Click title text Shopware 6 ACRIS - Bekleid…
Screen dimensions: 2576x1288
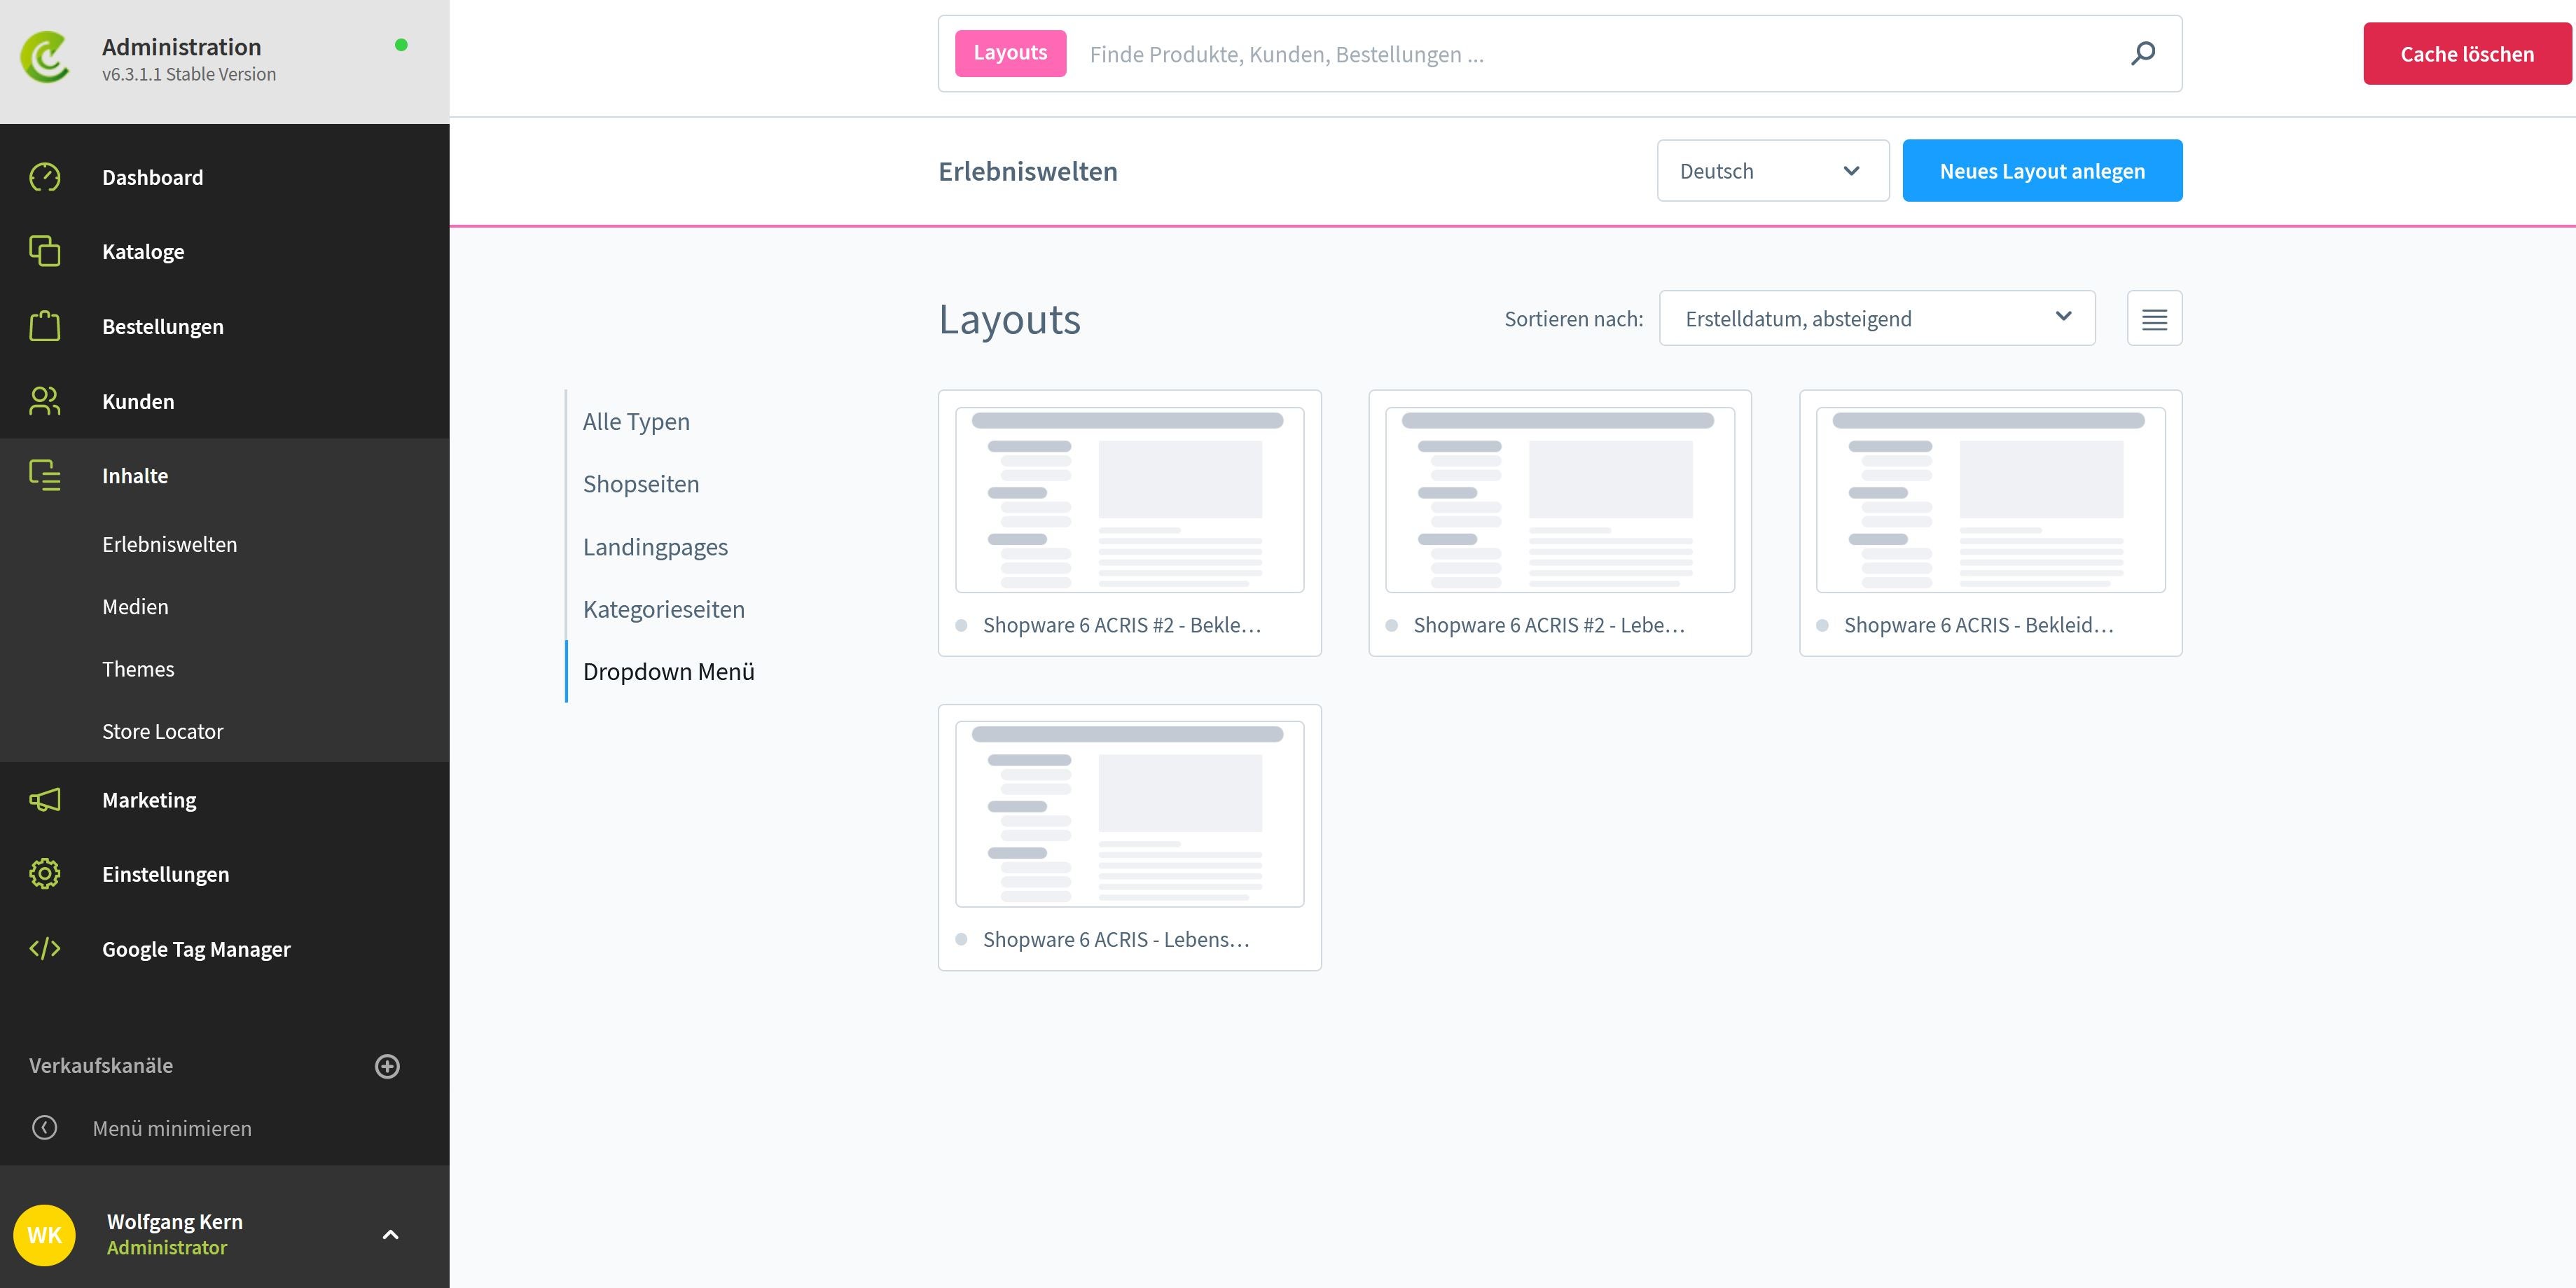pos(1979,625)
